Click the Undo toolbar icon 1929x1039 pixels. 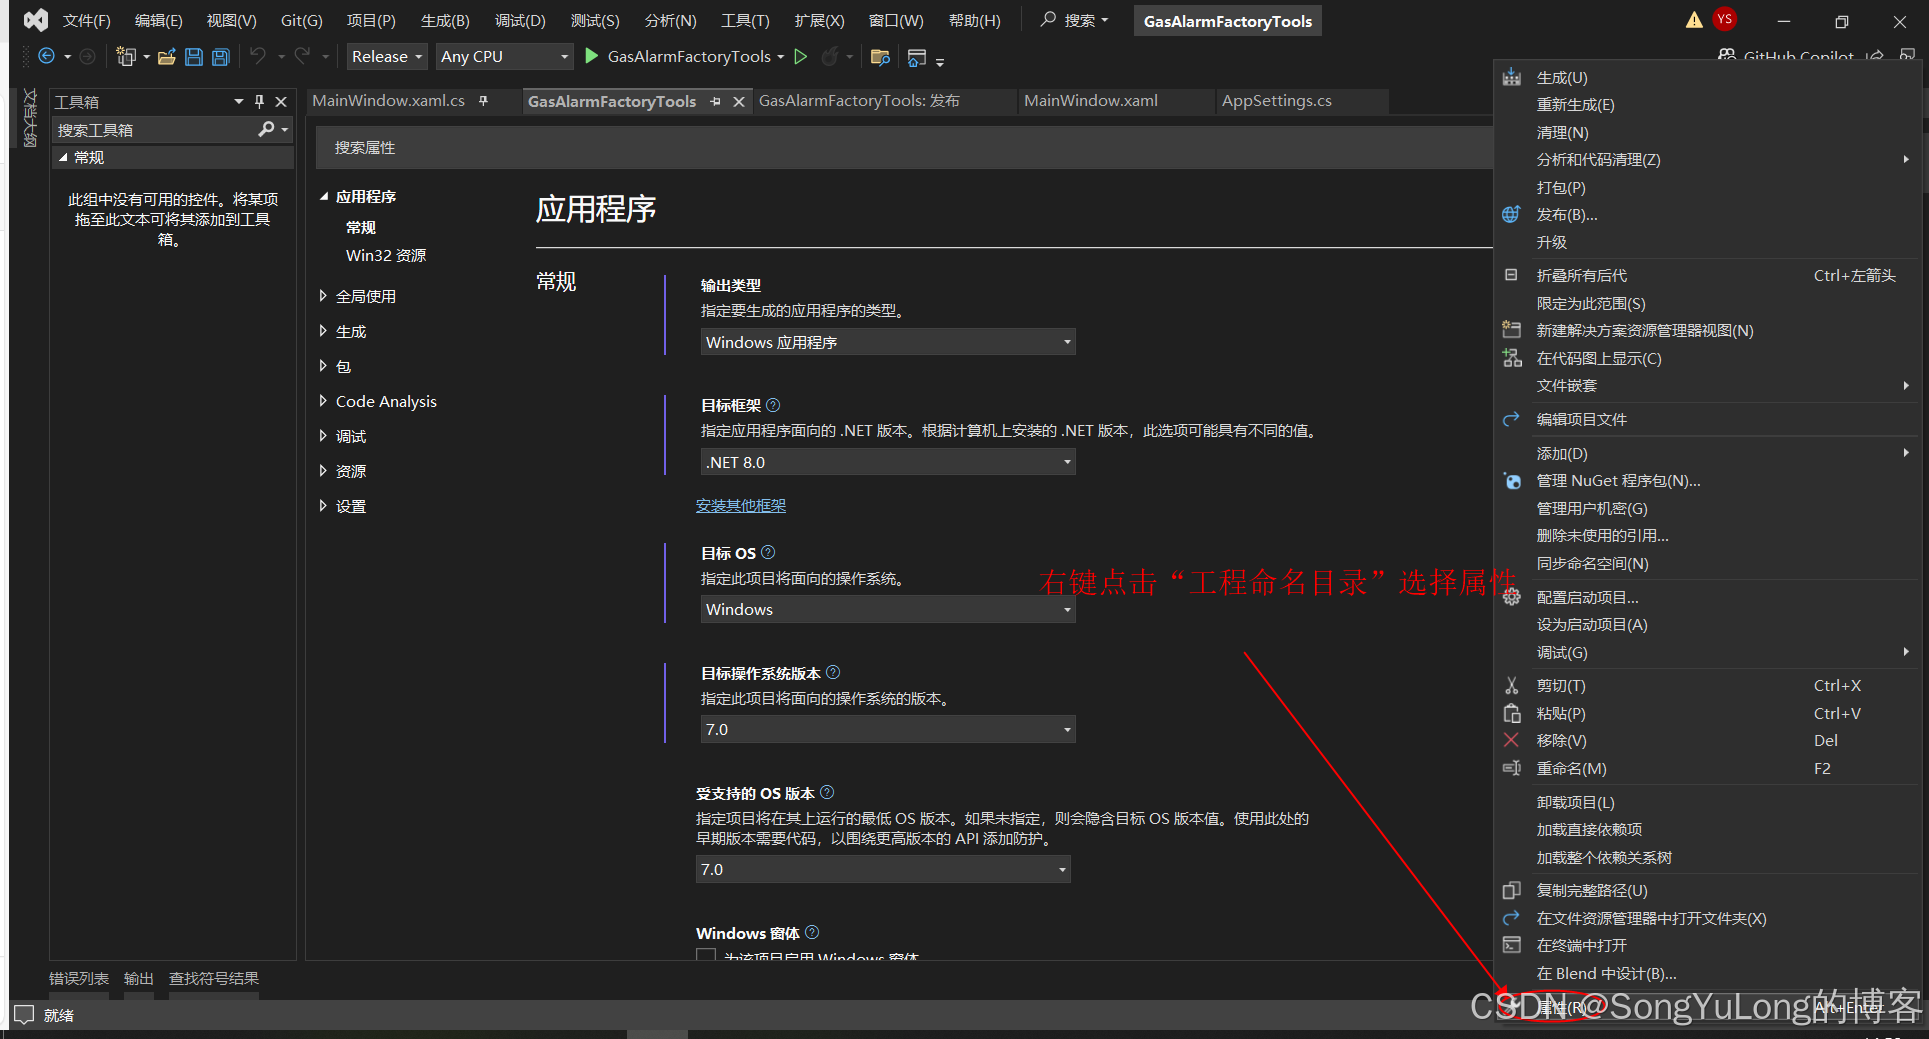click(259, 57)
